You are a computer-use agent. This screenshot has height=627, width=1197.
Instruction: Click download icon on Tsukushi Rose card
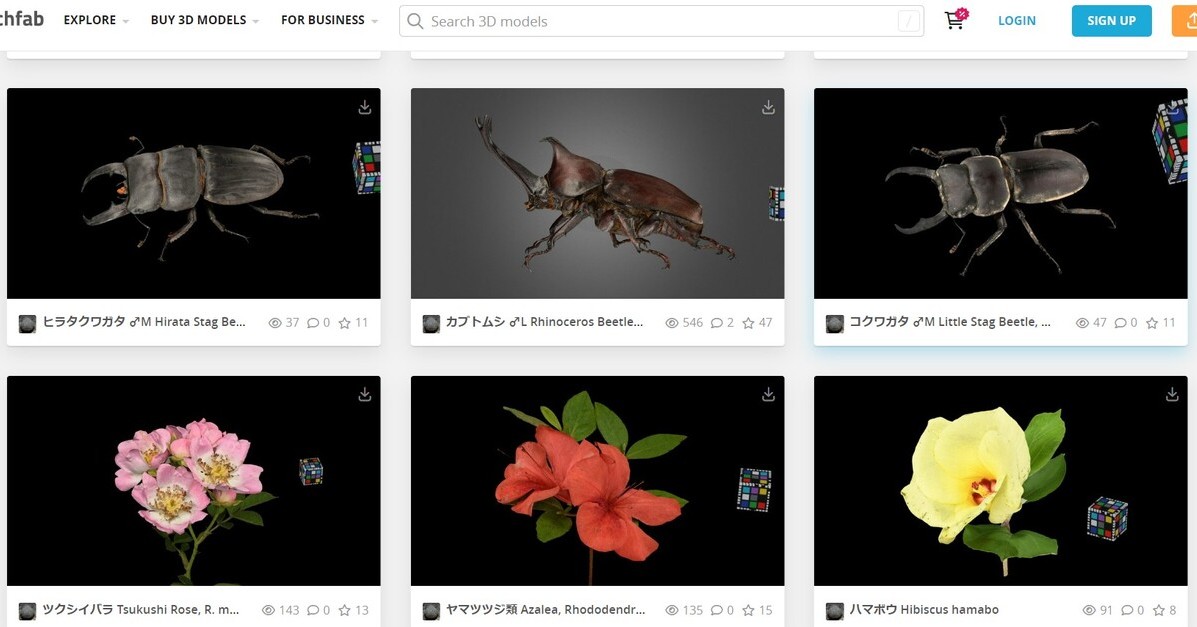tap(365, 395)
